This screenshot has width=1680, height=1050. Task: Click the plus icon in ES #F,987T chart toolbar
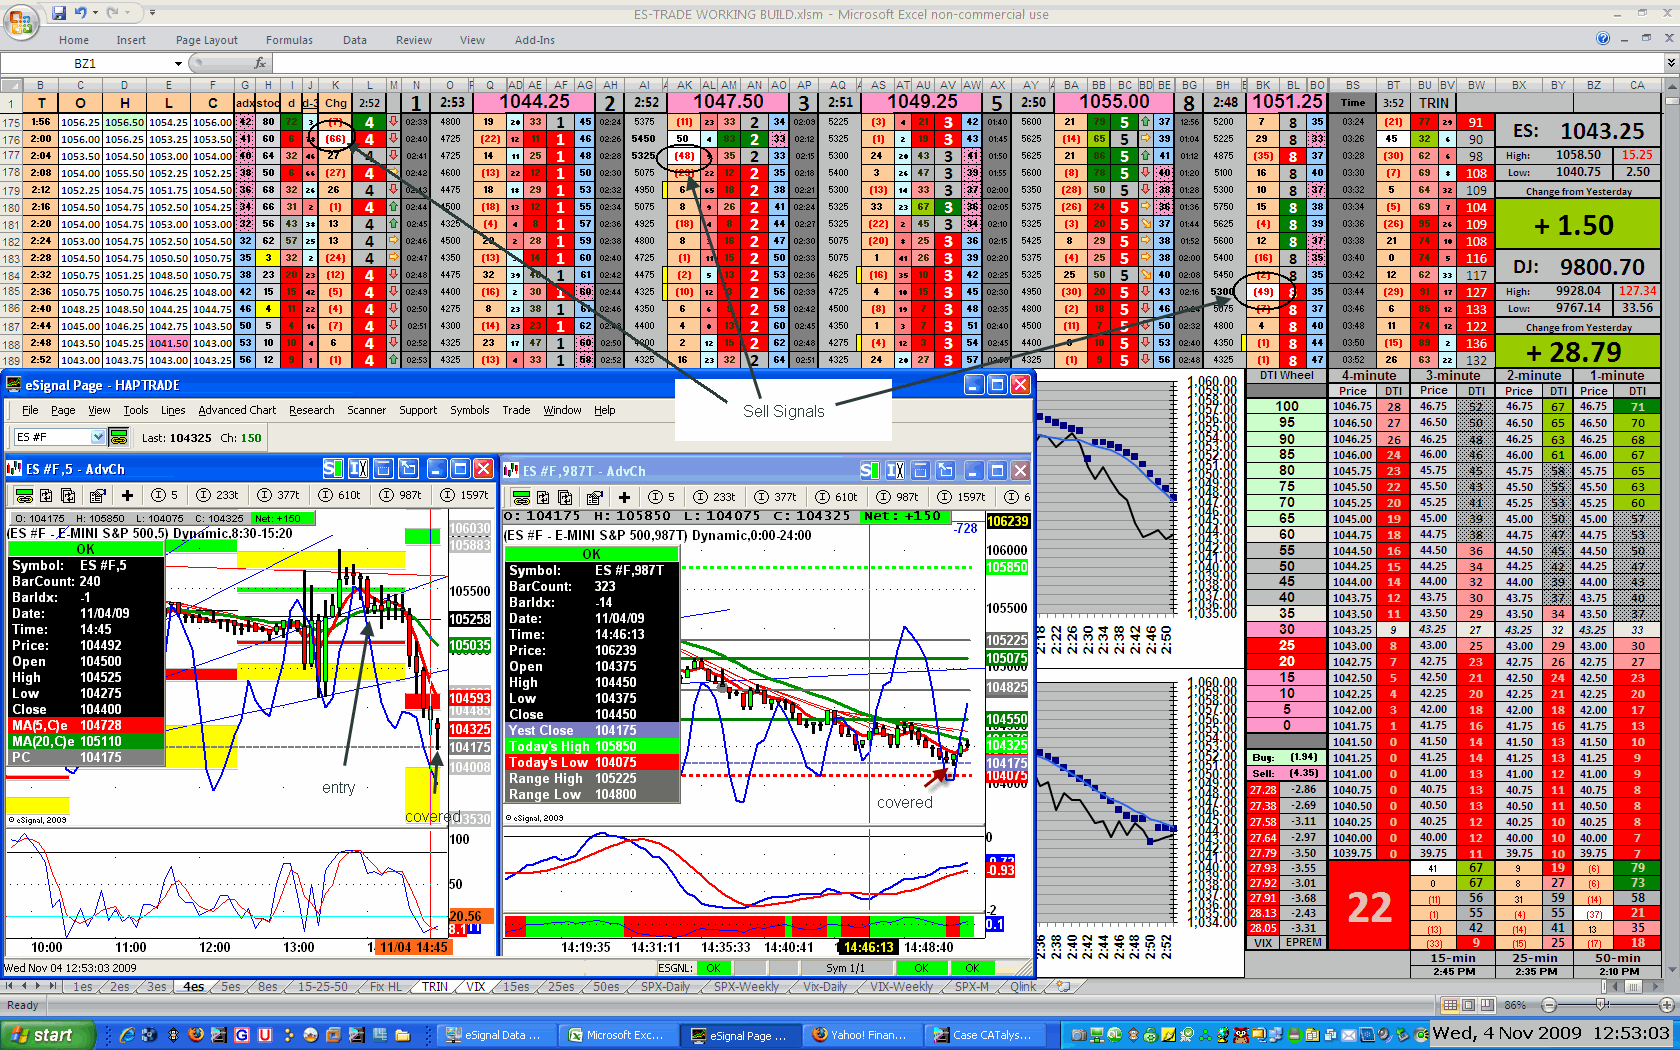coord(624,497)
